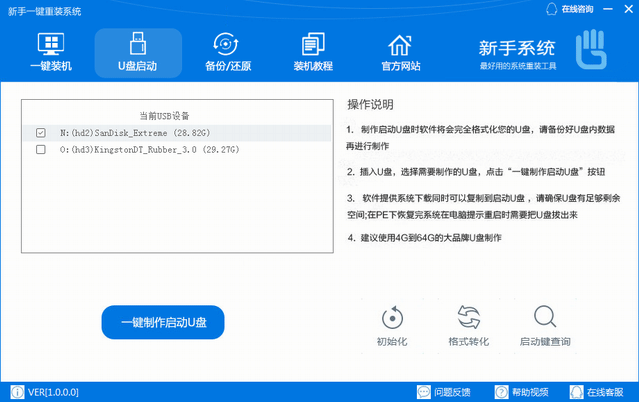The height and width of the screenshot is (402, 639).
Task: Switch to the 备份/还原 tab
Action: pos(228,53)
